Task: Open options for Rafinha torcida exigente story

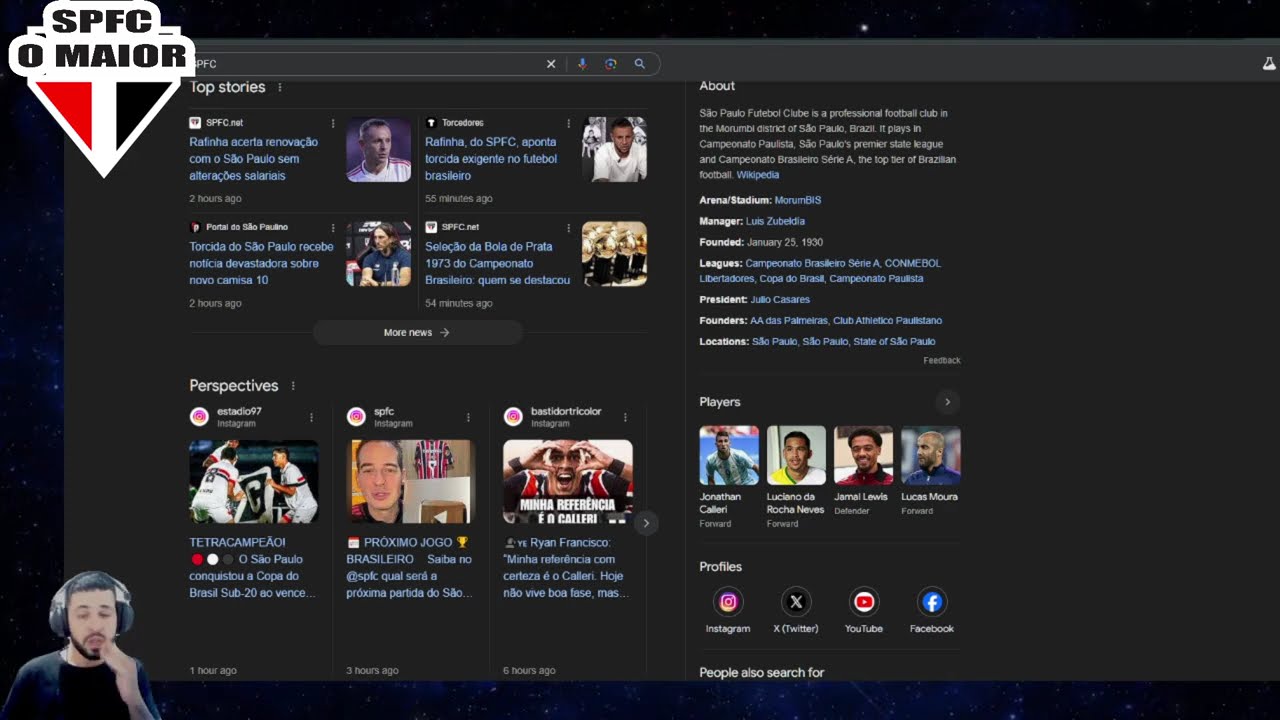Action: tap(569, 123)
